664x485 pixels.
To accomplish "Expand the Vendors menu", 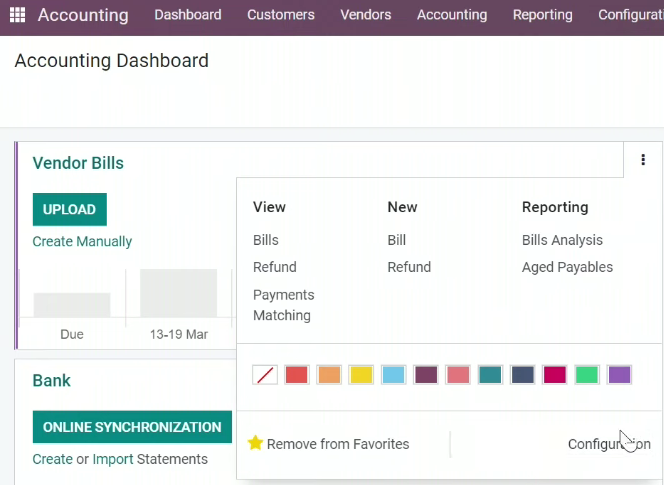I will pyautogui.click(x=366, y=15).
